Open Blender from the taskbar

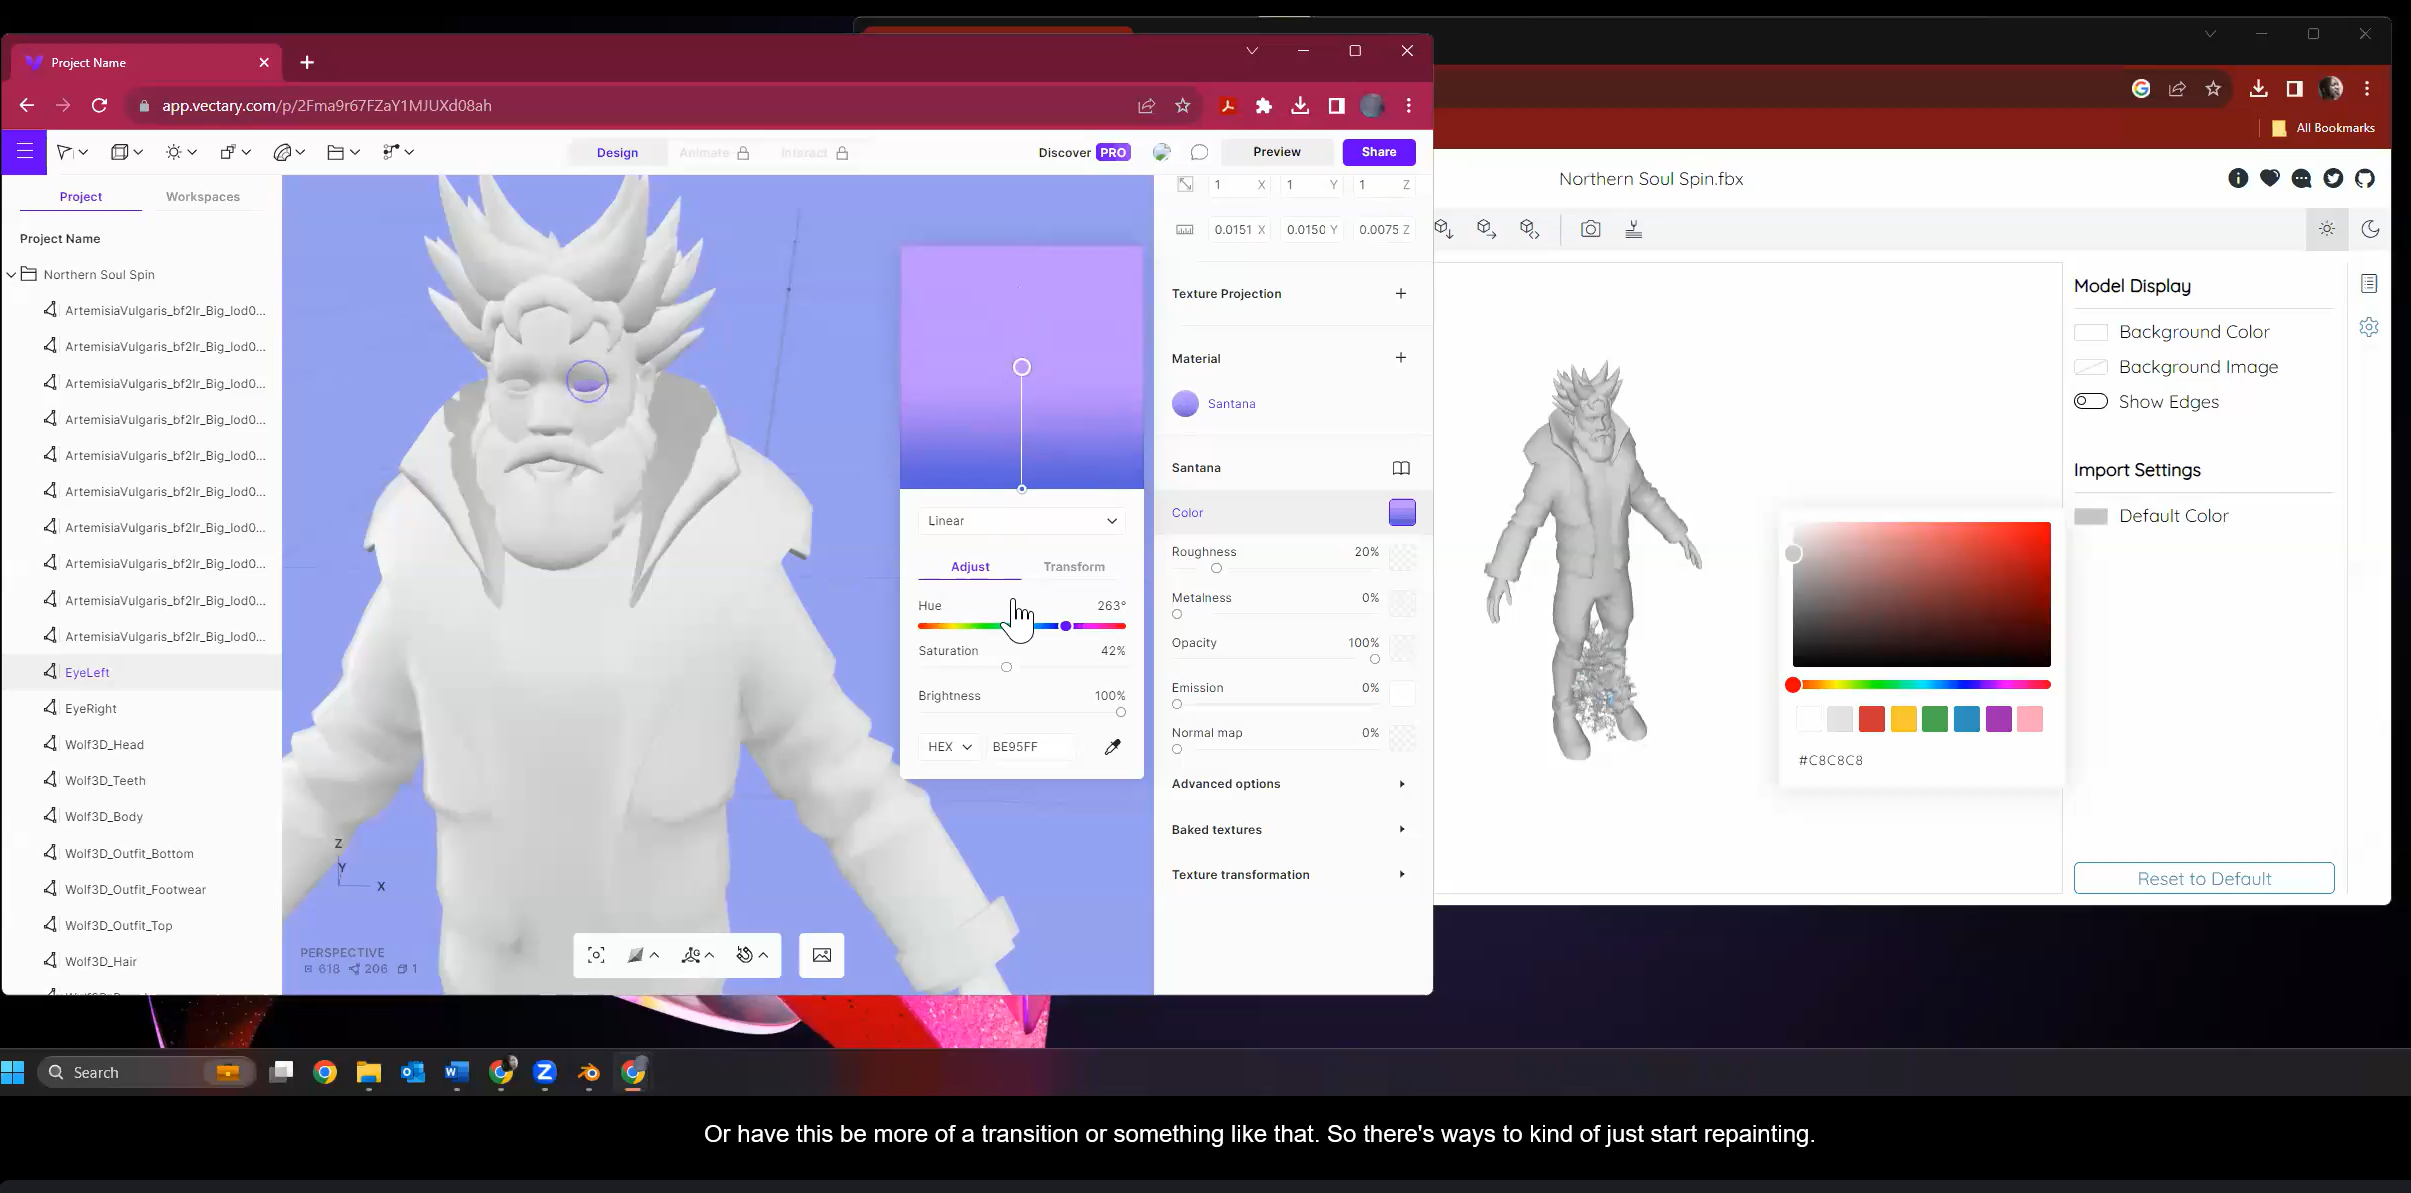(x=588, y=1072)
